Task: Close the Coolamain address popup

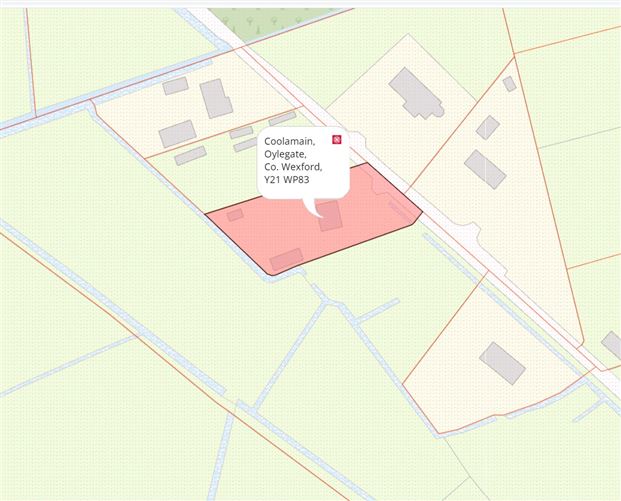Action: click(337, 139)
